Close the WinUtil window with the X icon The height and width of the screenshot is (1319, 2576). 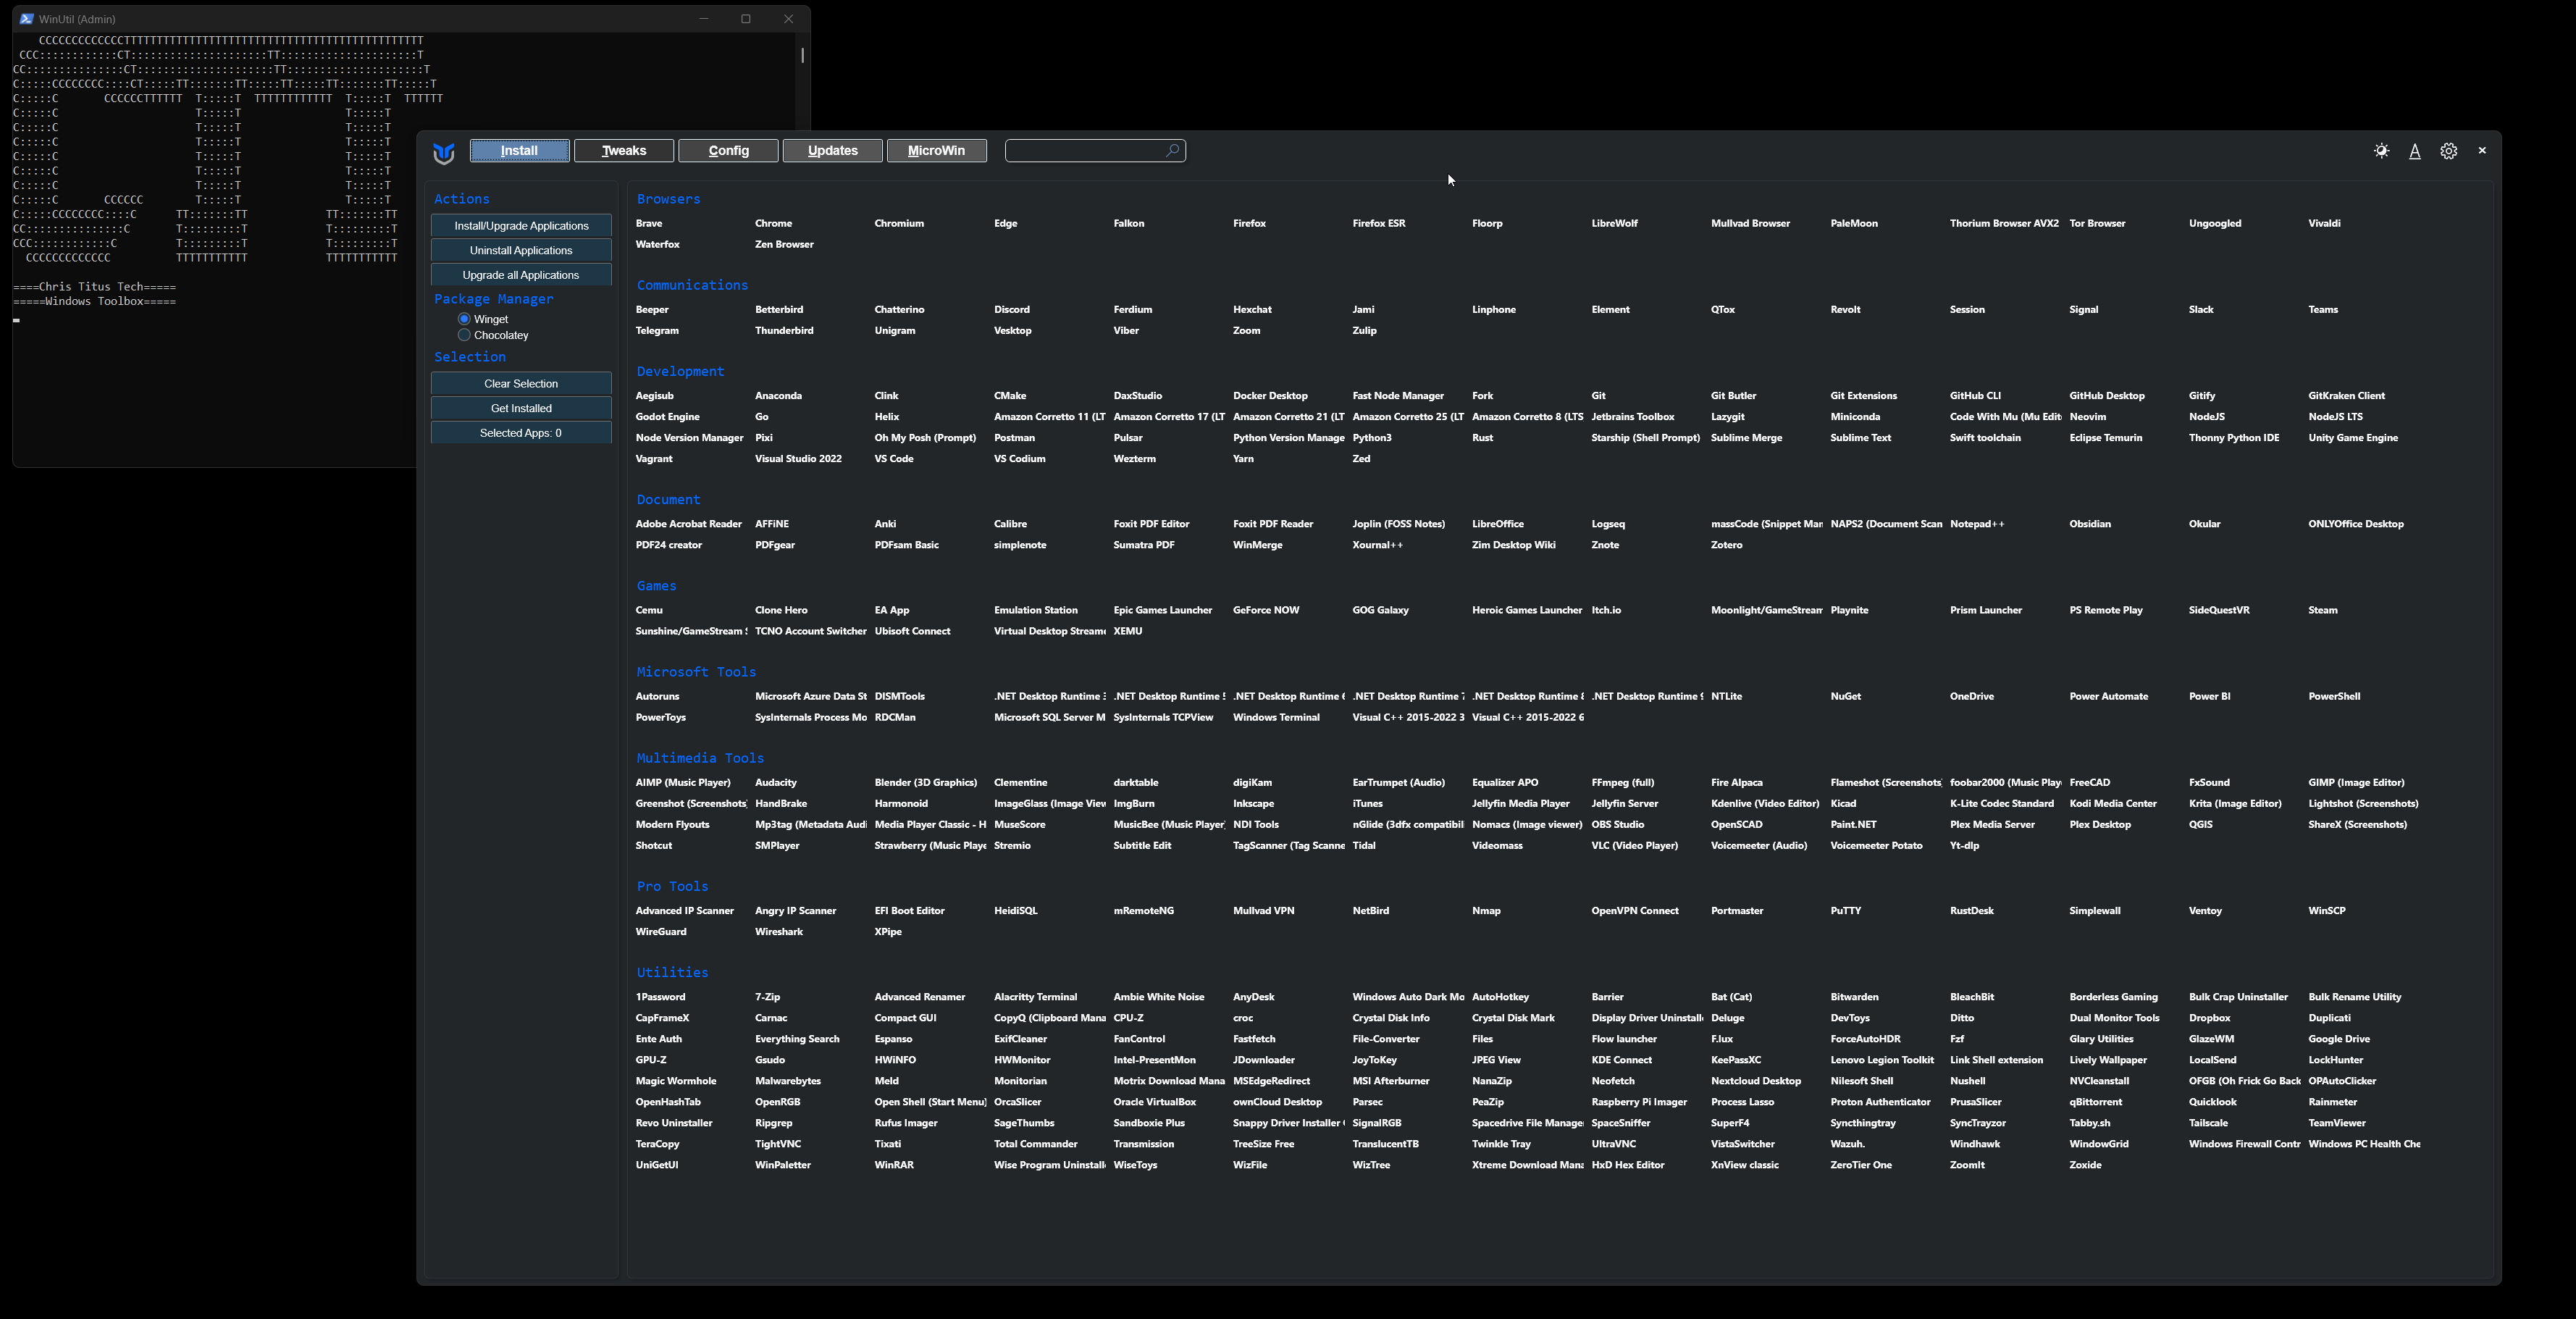click(2482, 150)
